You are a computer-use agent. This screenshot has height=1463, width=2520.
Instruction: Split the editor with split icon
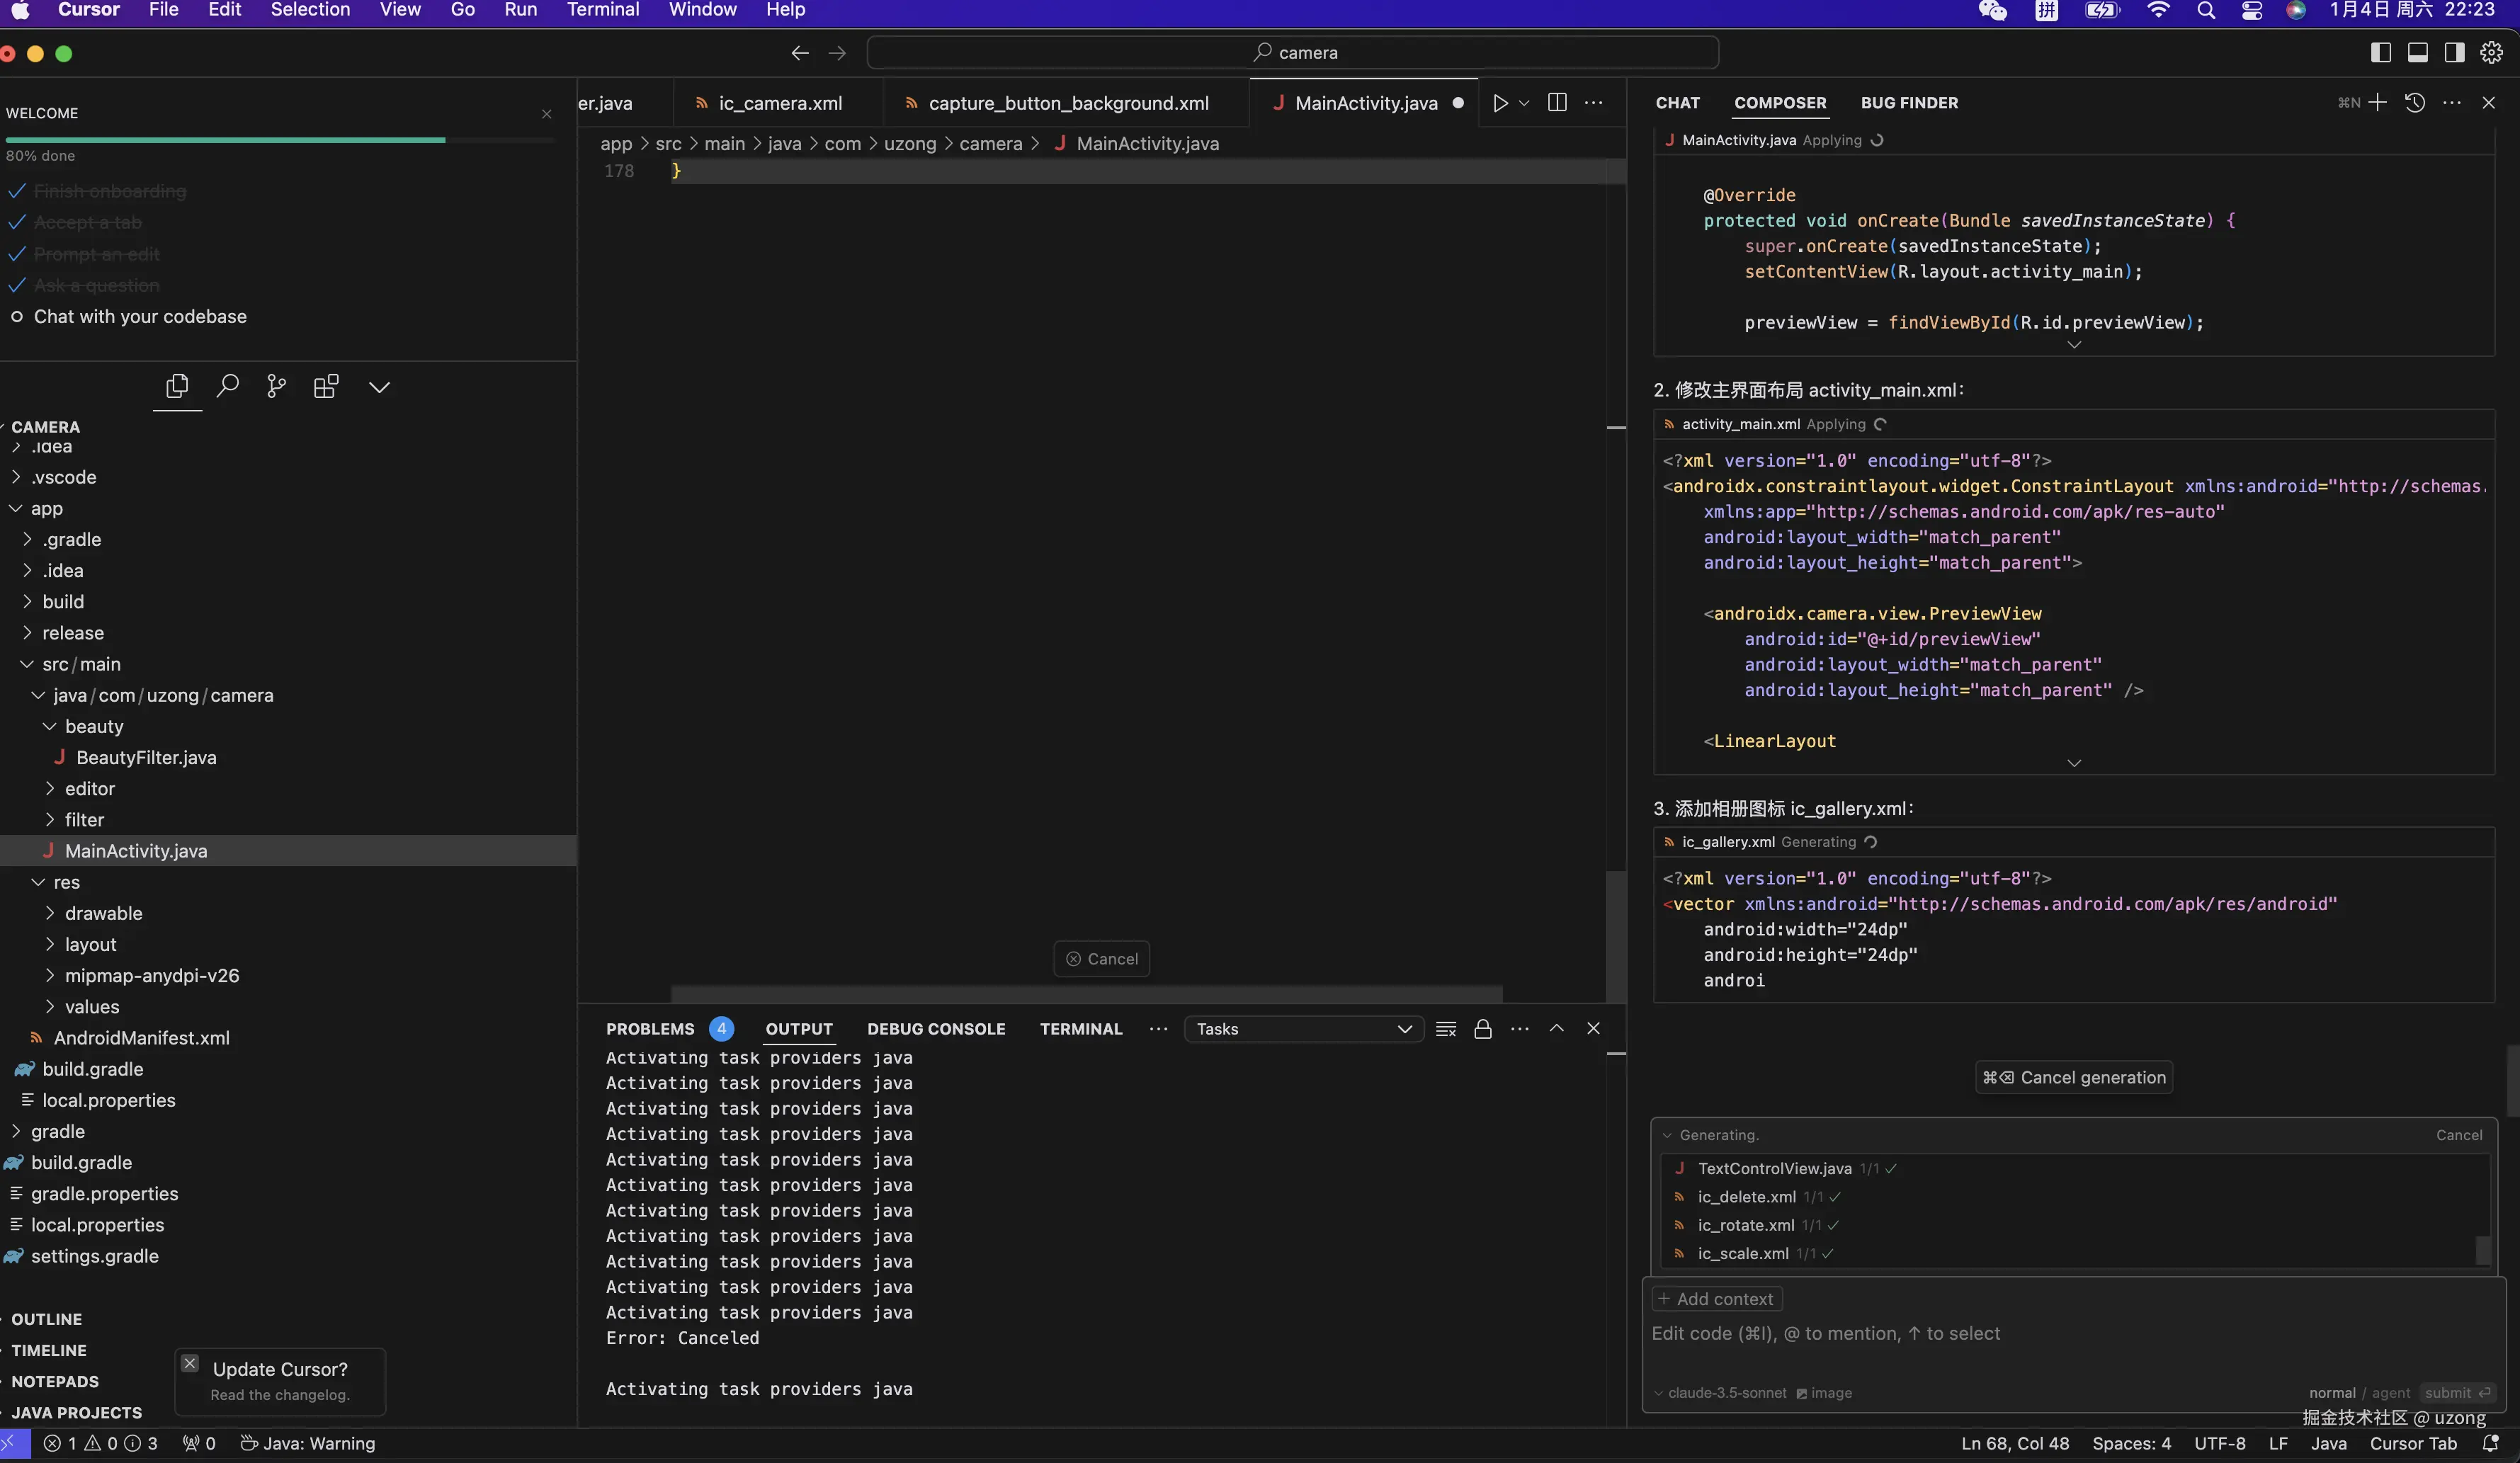[1557, 103]
